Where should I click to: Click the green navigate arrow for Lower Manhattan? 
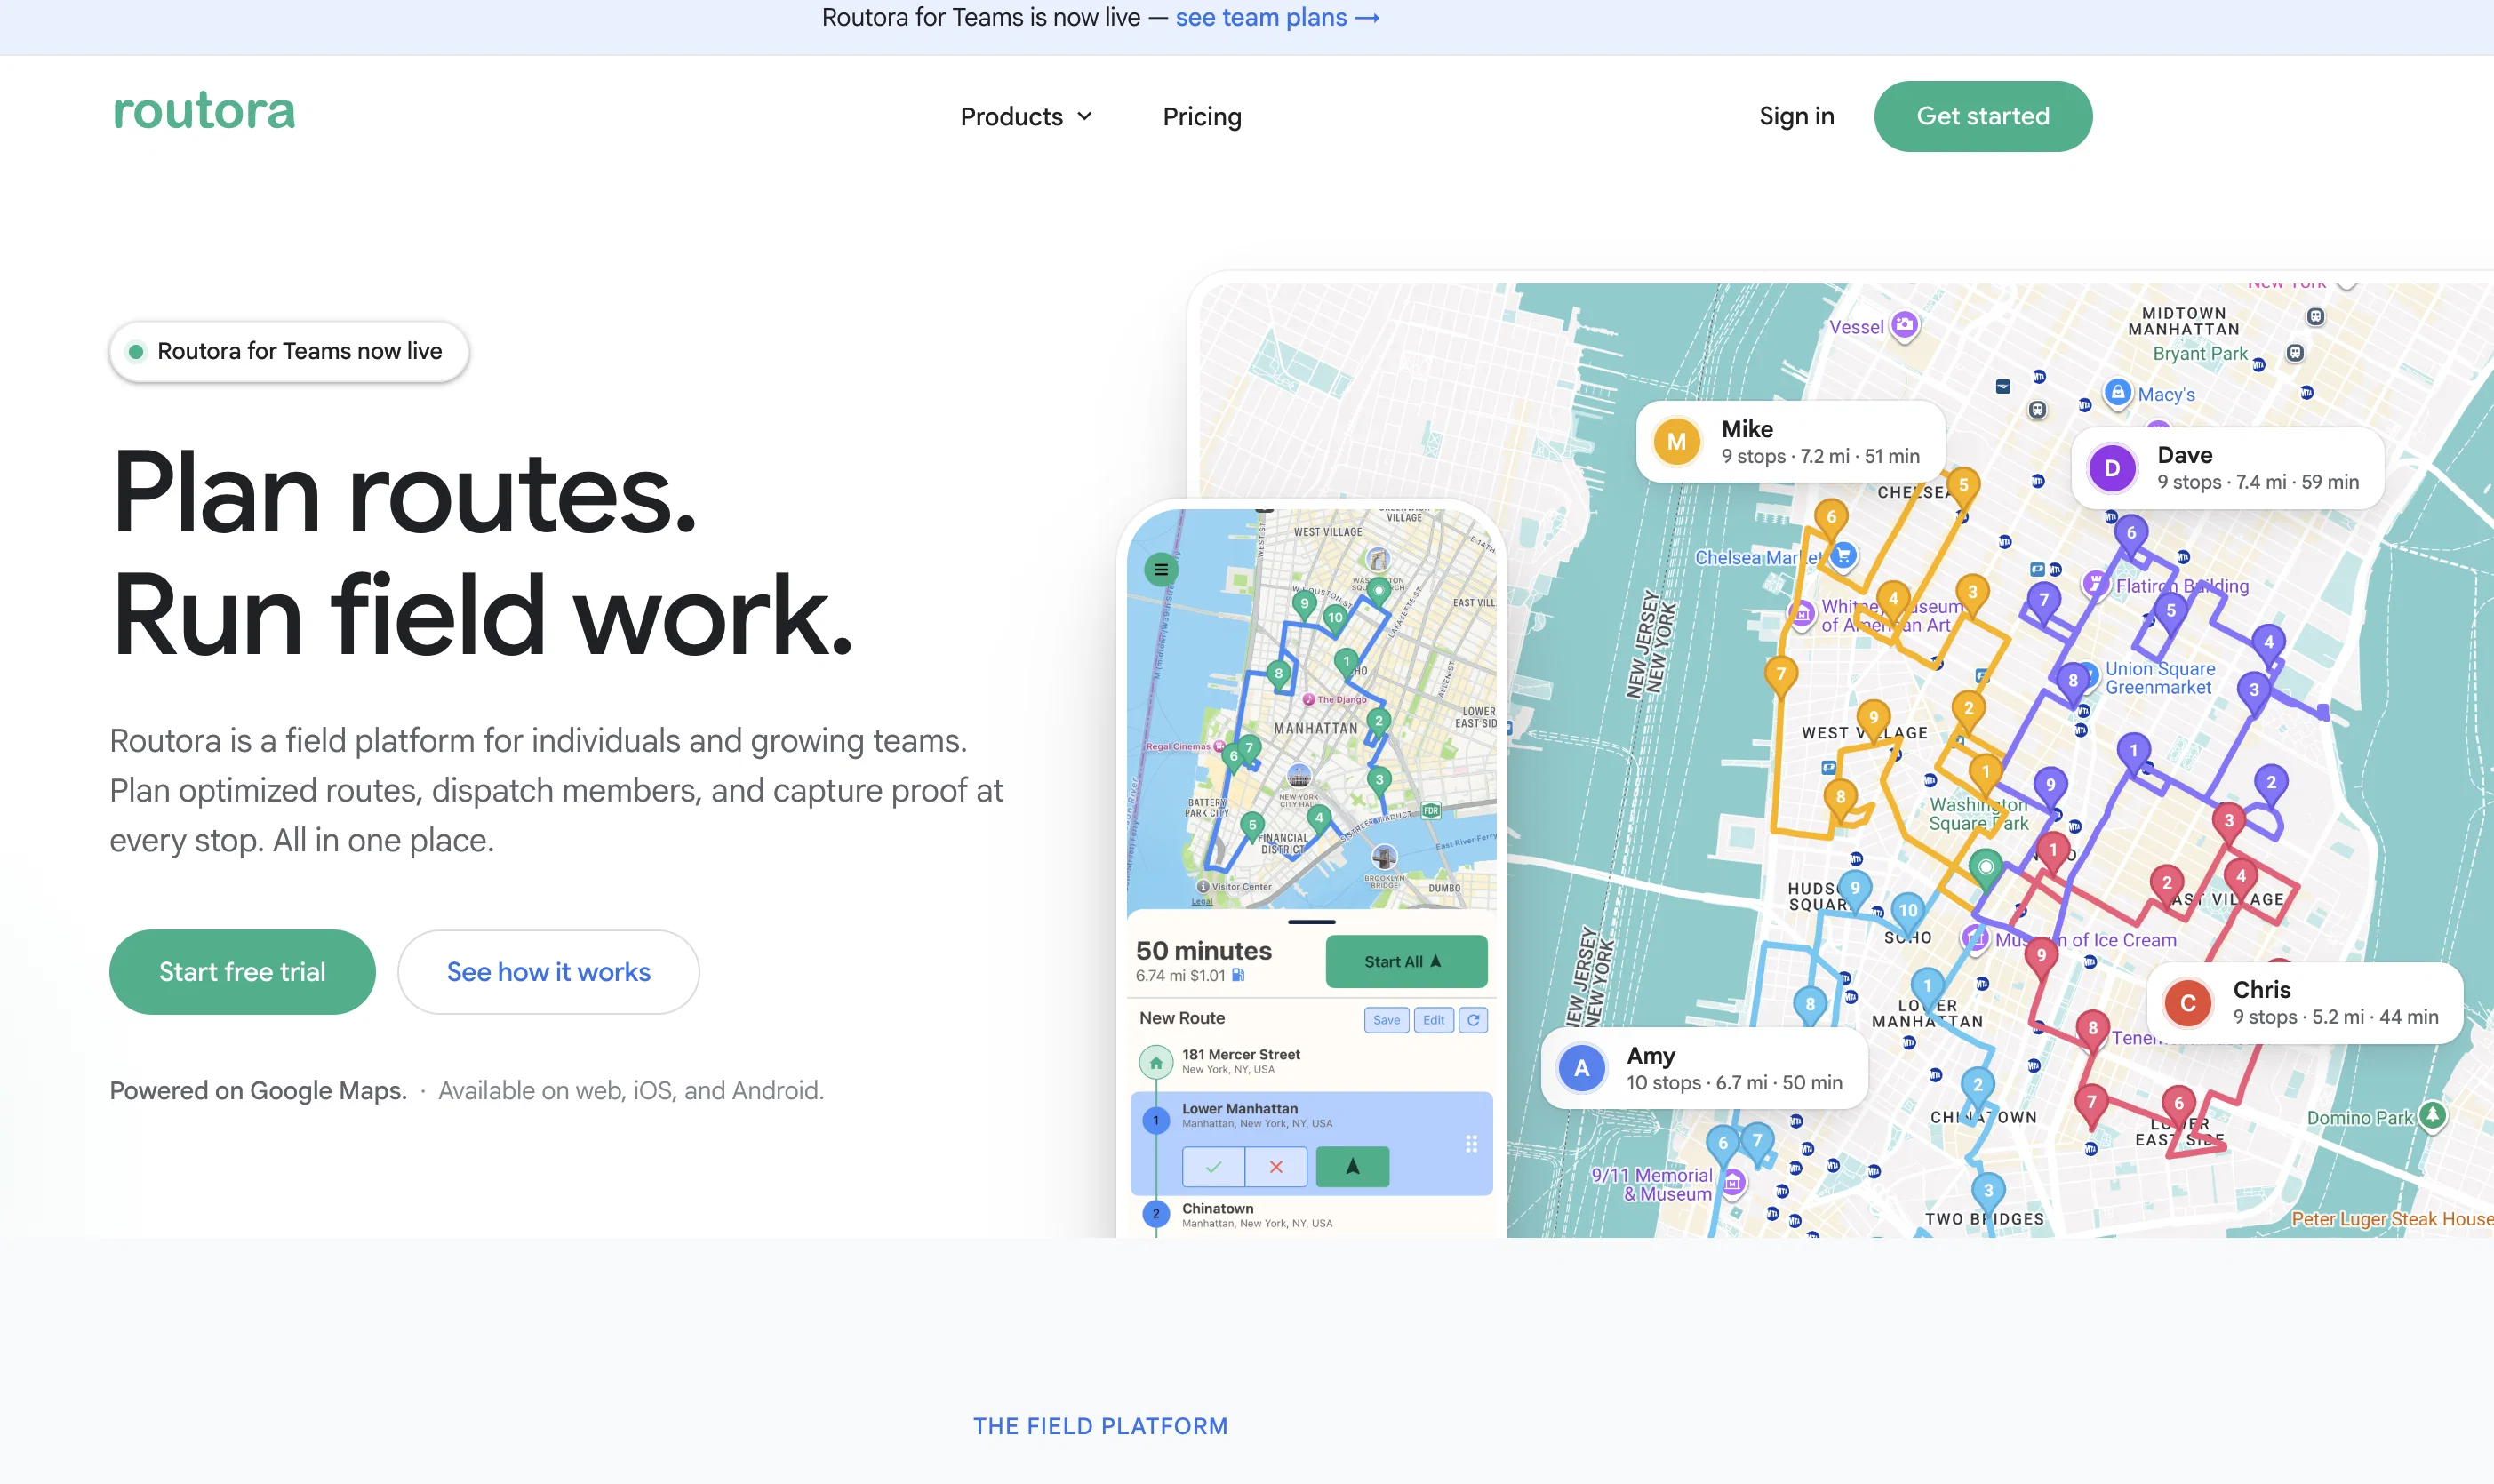pyautogui.click(x=1352, y=1166)
